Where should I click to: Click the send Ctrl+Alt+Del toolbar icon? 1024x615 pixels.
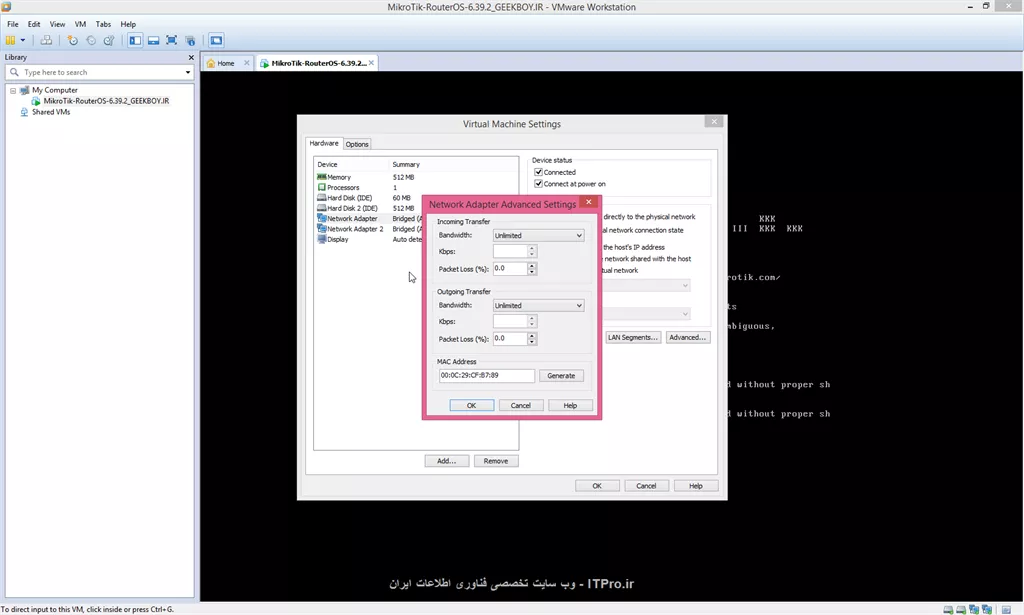[x=46, y=40]
